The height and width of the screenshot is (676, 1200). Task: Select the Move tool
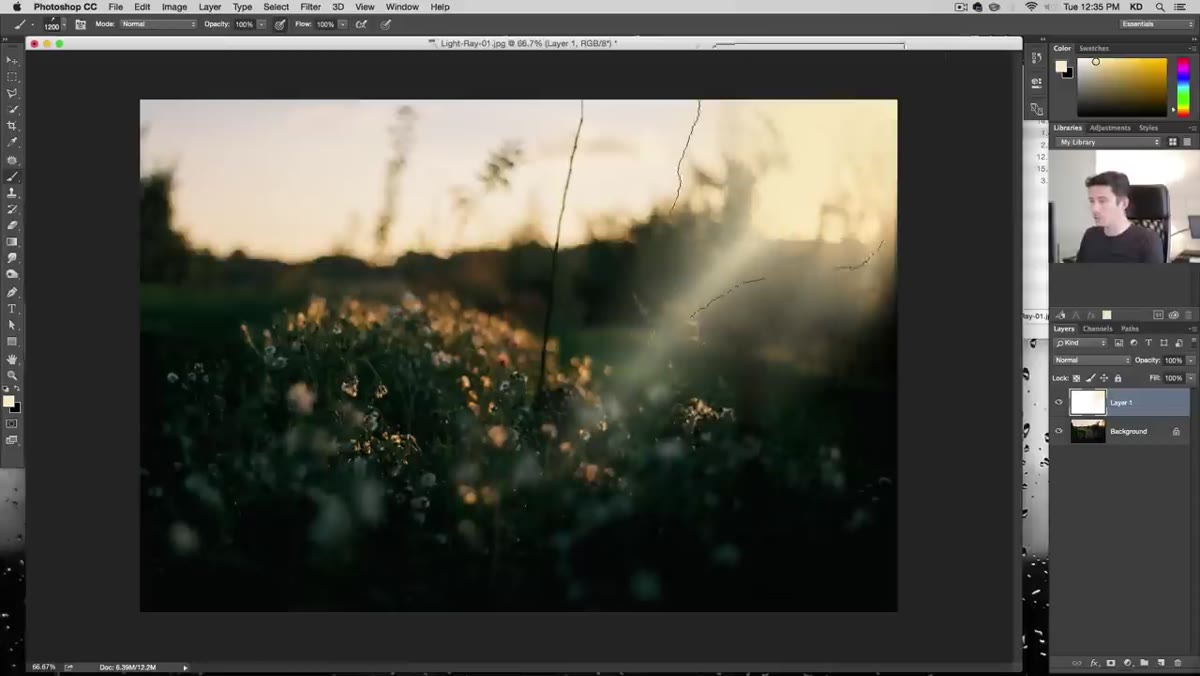[12, 60]
